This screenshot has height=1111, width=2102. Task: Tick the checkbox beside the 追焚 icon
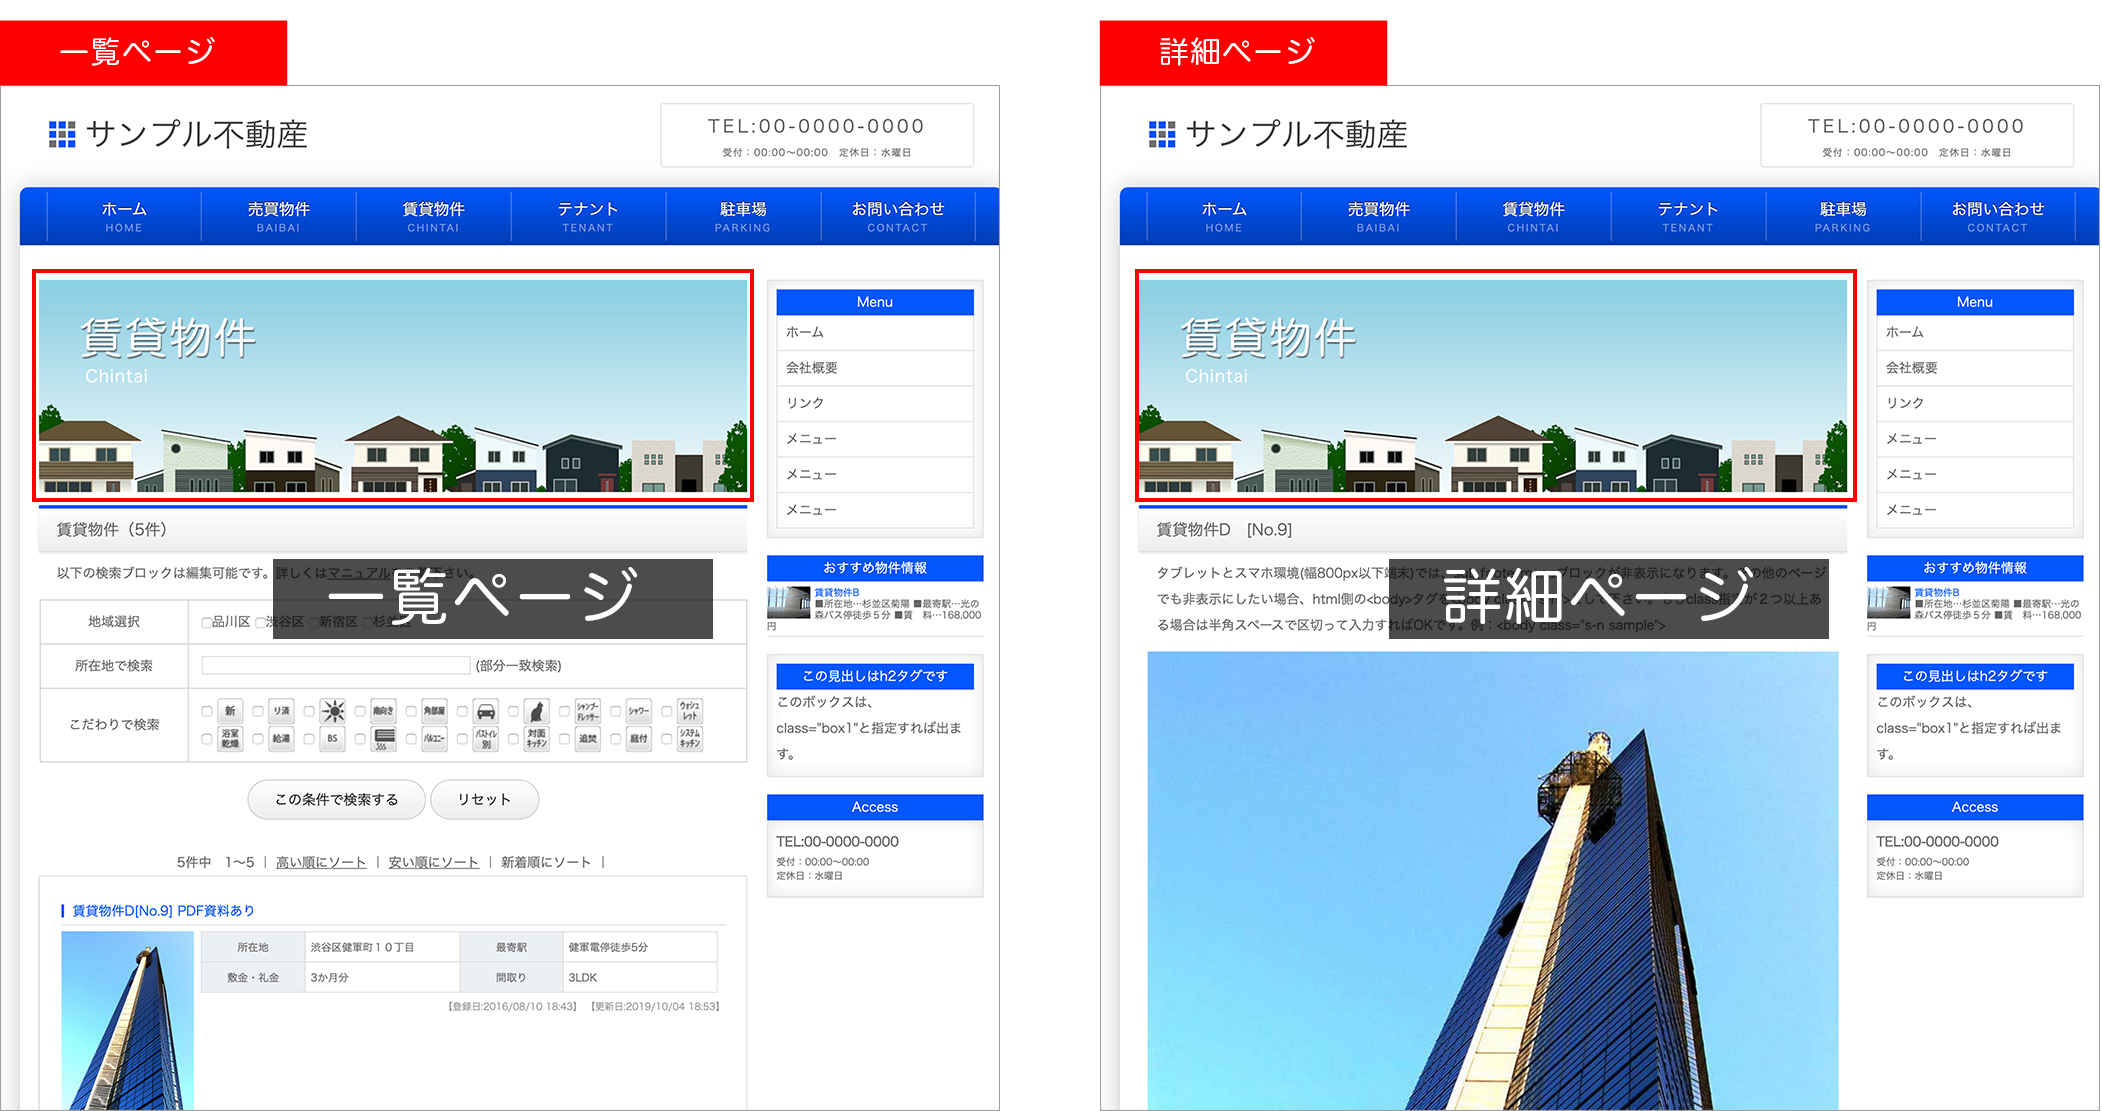tap(565, 739)
